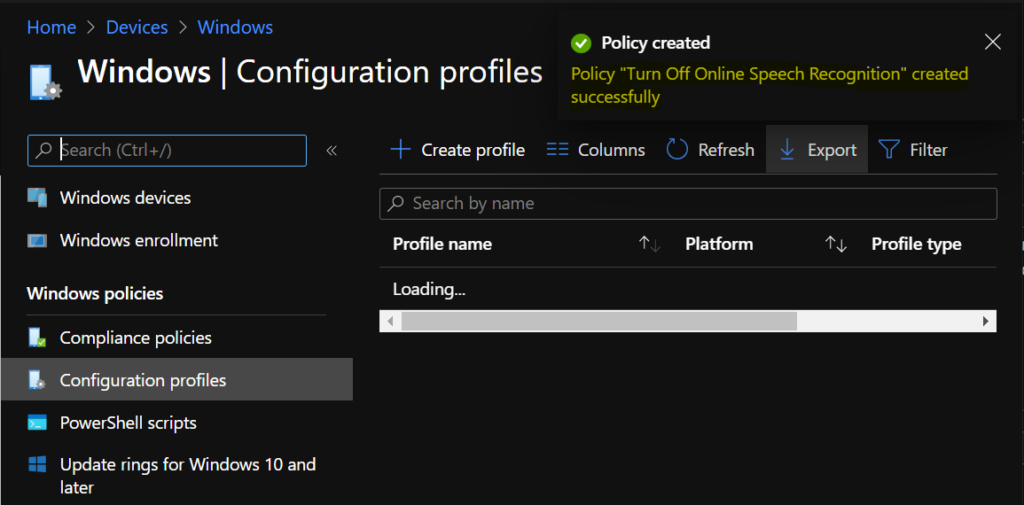
Task: Click the Windows enrollment icon
Action: click(37, 241)
